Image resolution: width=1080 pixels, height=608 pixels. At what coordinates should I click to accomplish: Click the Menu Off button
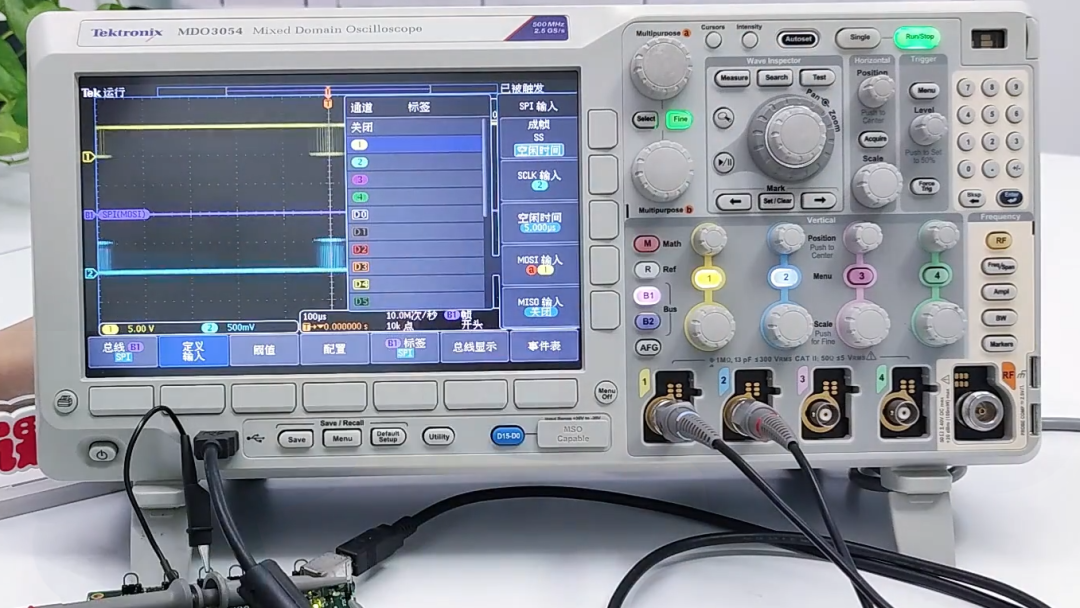pyautogui.click(x=606, y=393)
